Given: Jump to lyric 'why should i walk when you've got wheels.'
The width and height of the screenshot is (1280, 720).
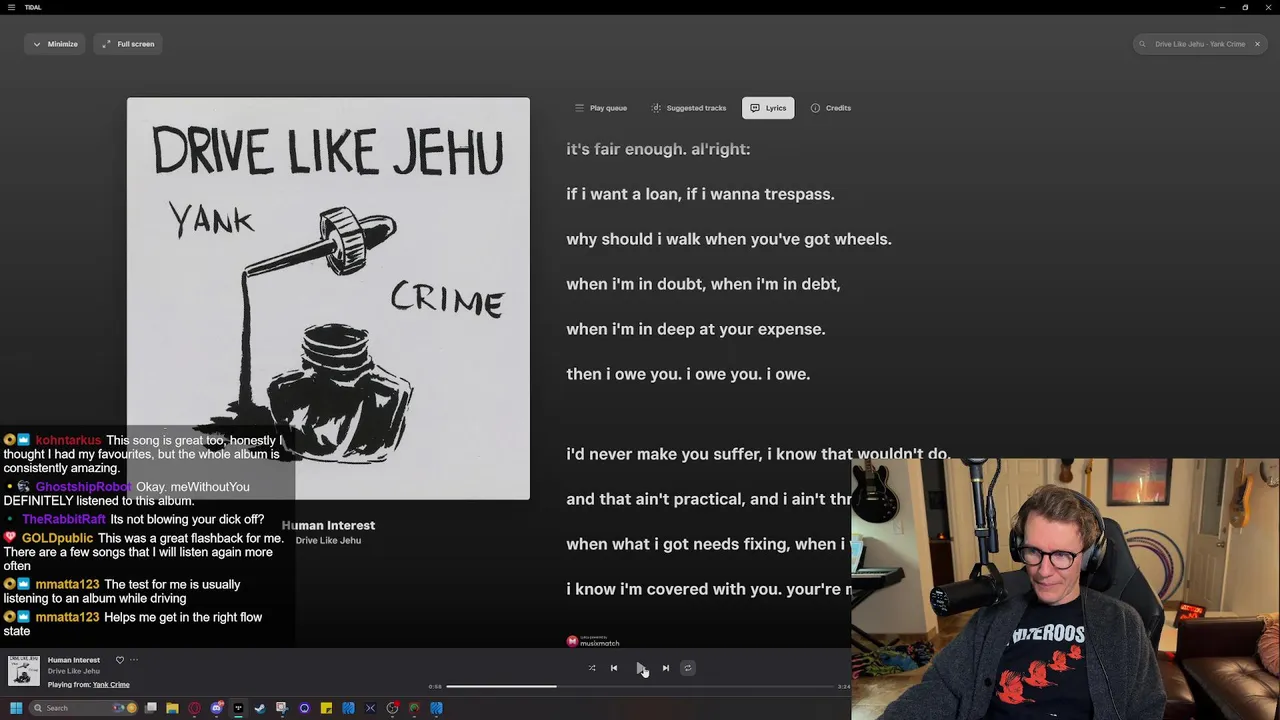Looking at the screenshot, I should point(729,239).
